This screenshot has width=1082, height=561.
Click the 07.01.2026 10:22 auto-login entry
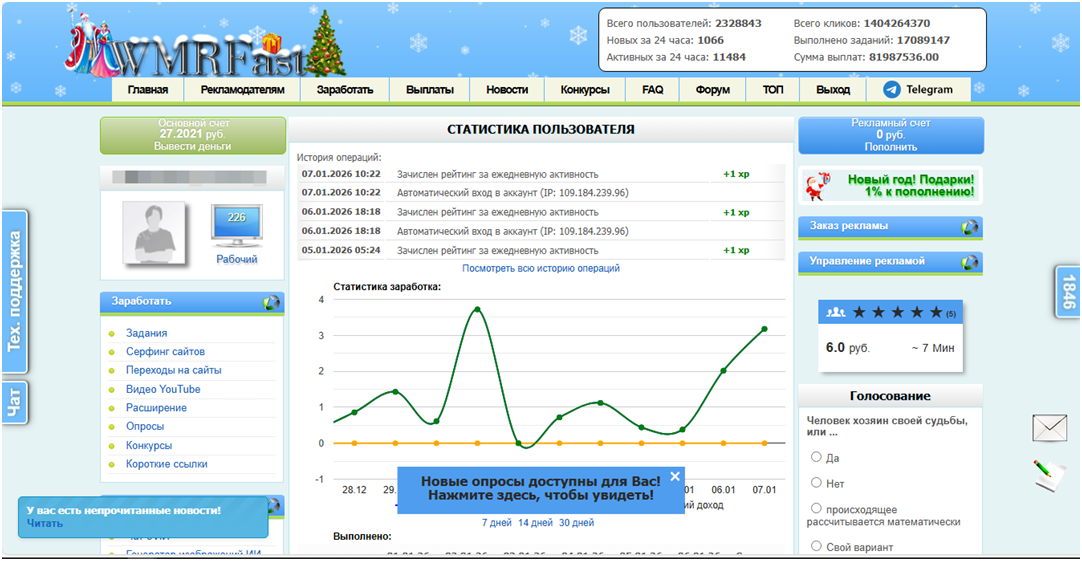(x=541, y=193)
